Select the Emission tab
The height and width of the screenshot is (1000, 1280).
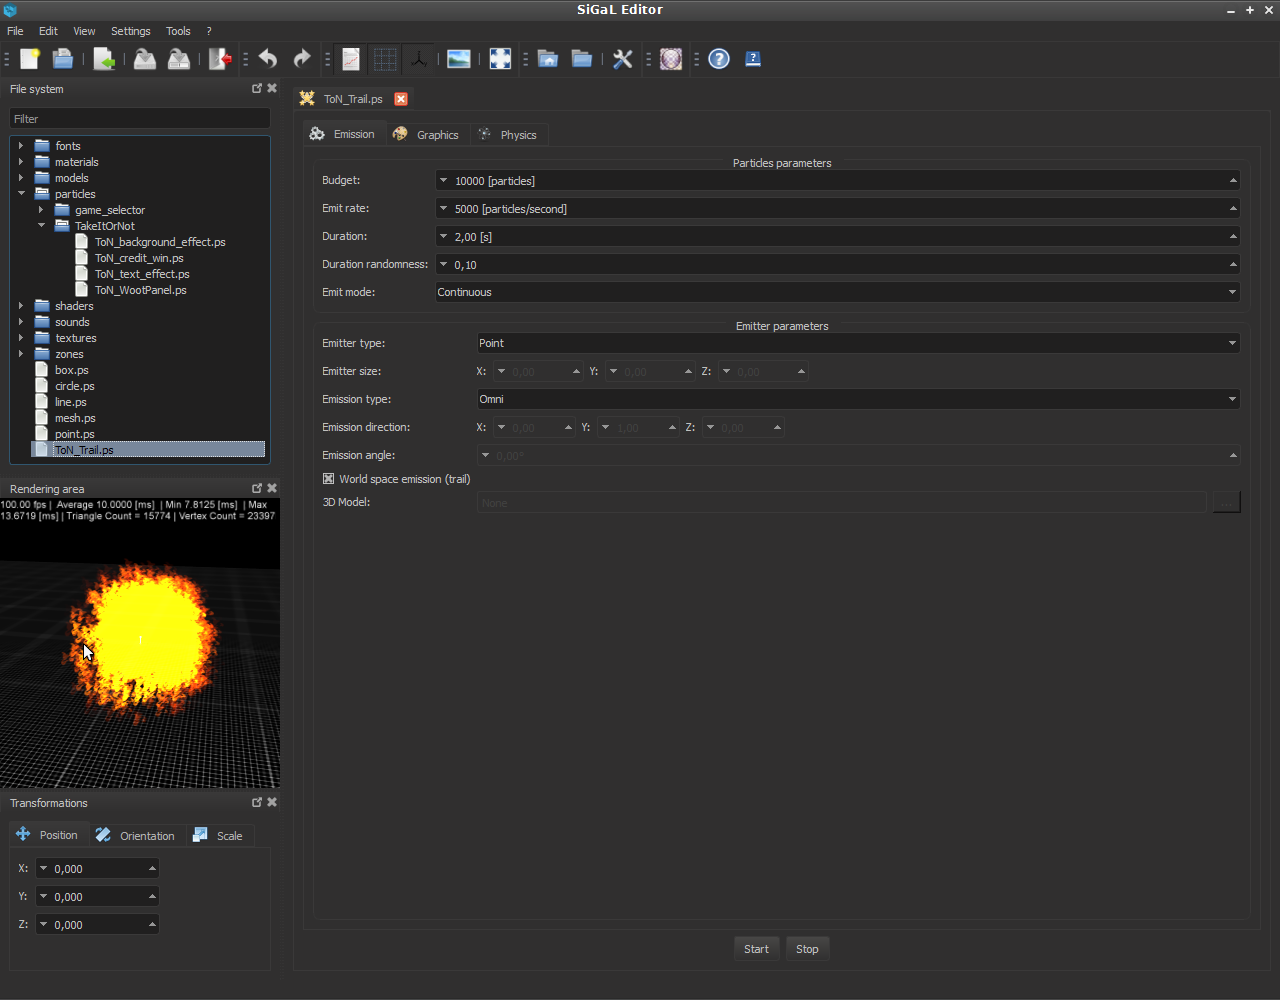point(344,134)
